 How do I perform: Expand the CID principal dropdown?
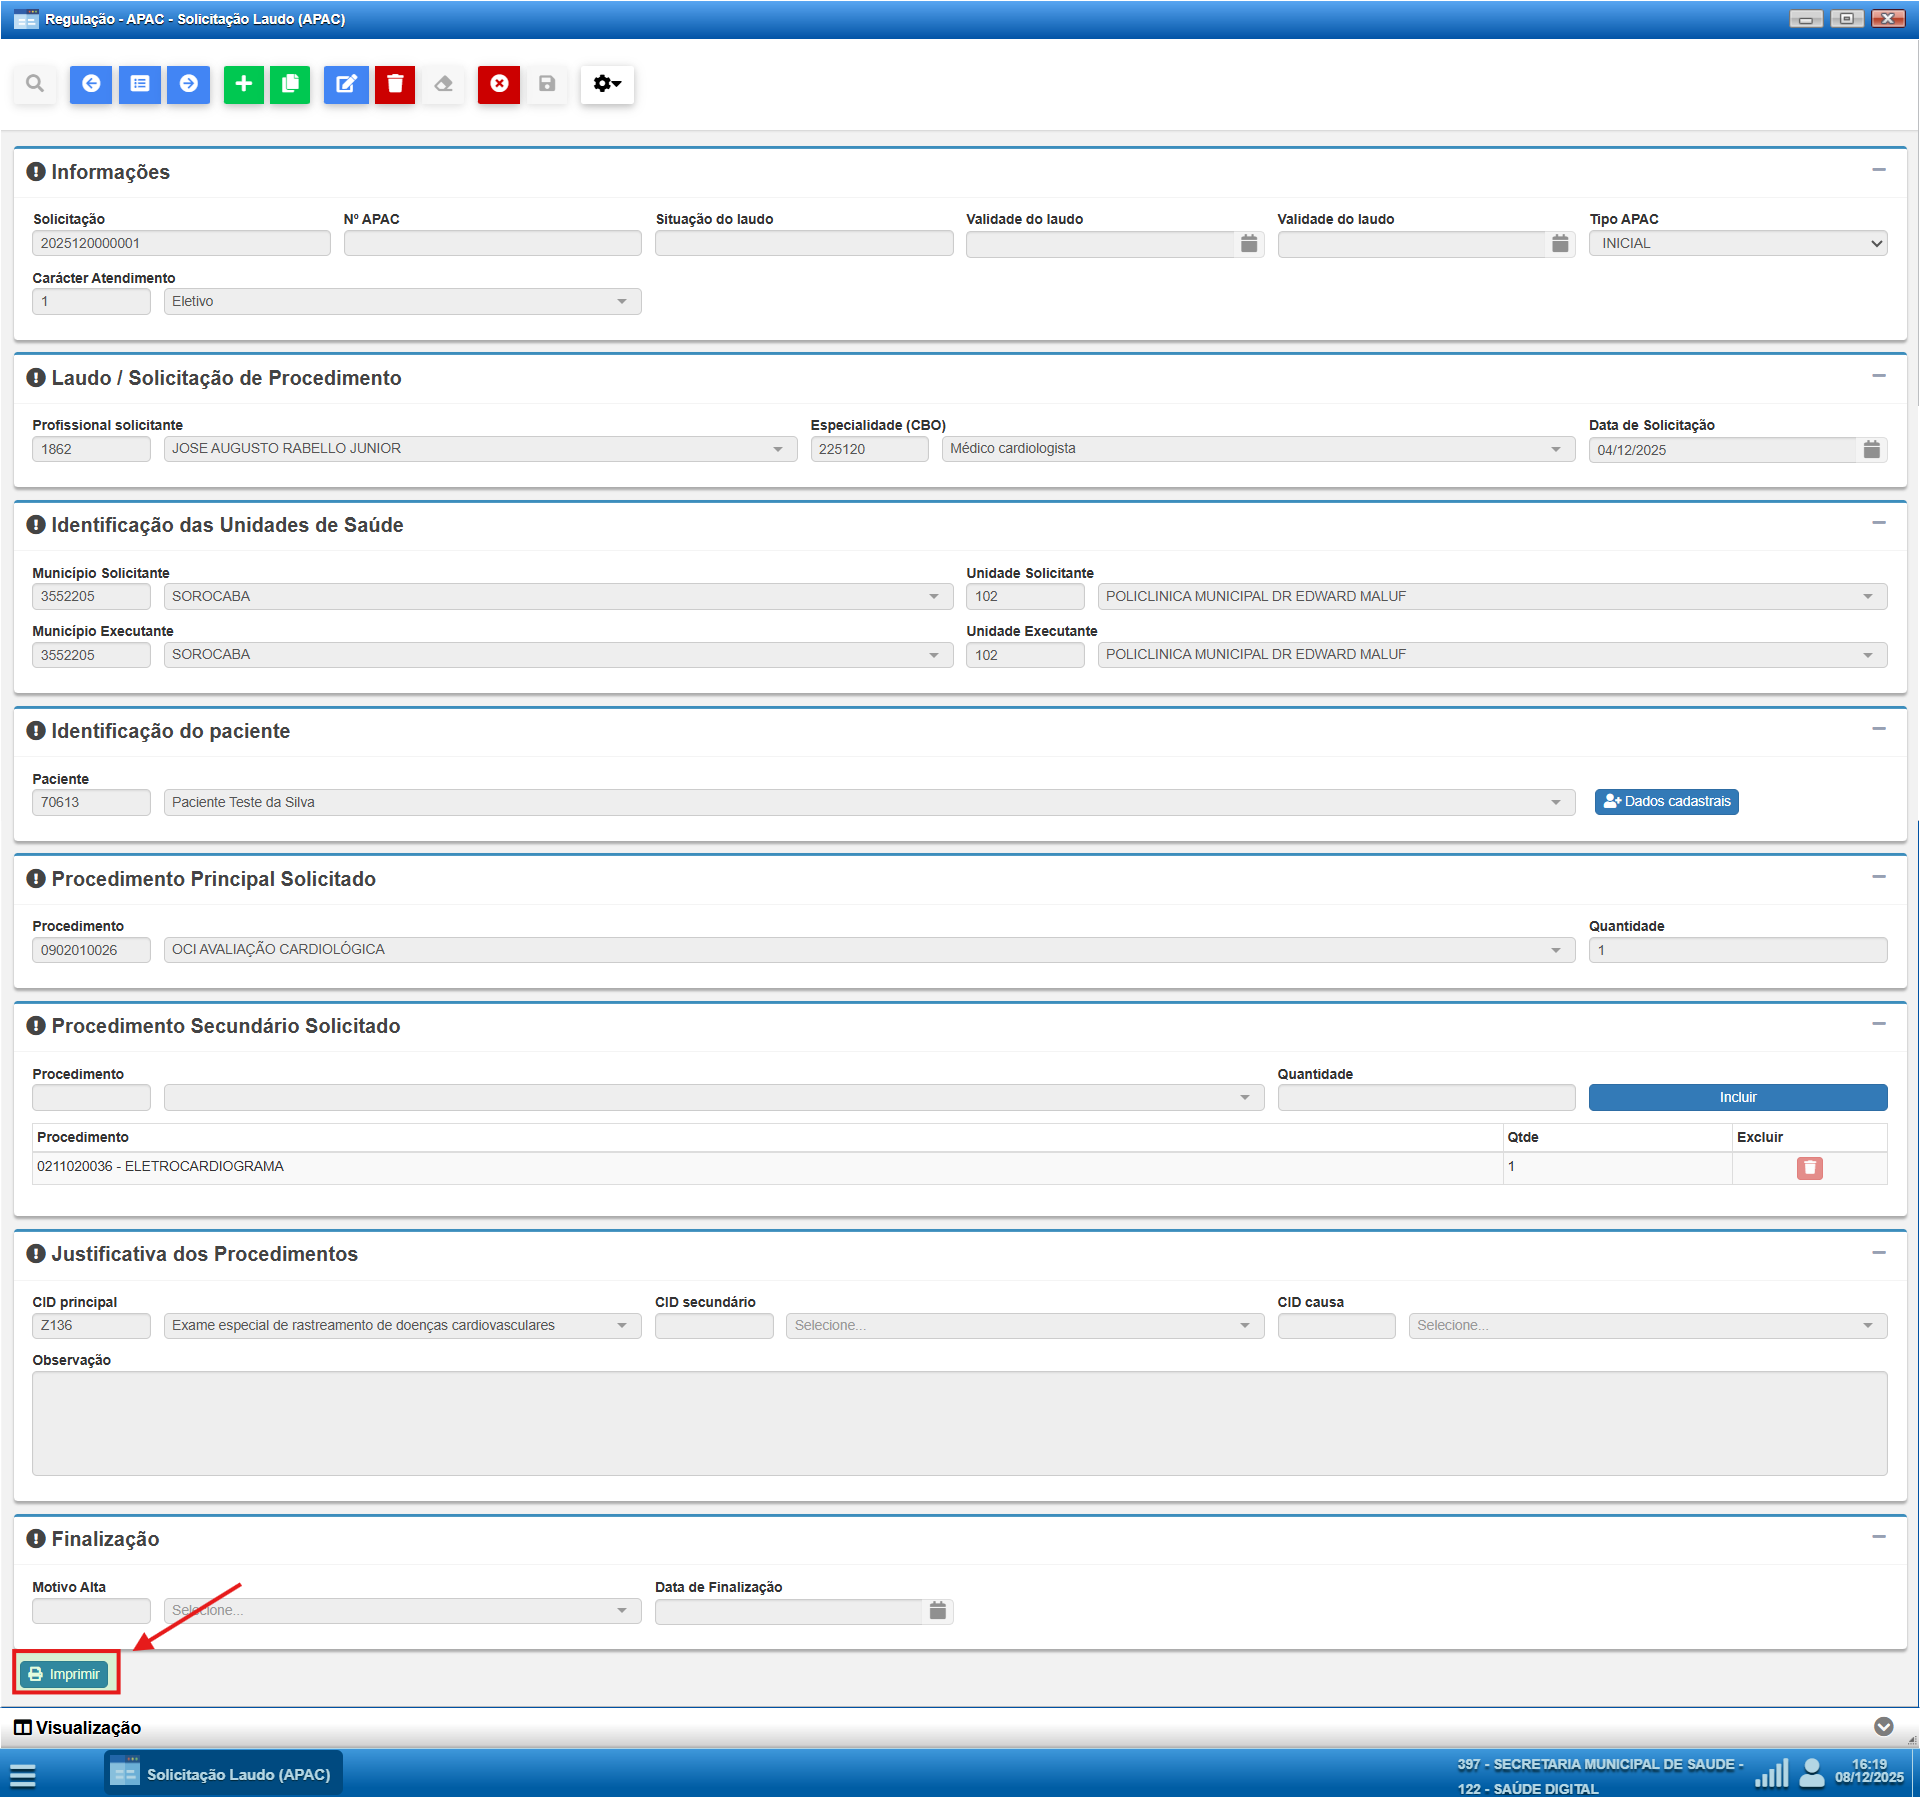[622, 1326]
